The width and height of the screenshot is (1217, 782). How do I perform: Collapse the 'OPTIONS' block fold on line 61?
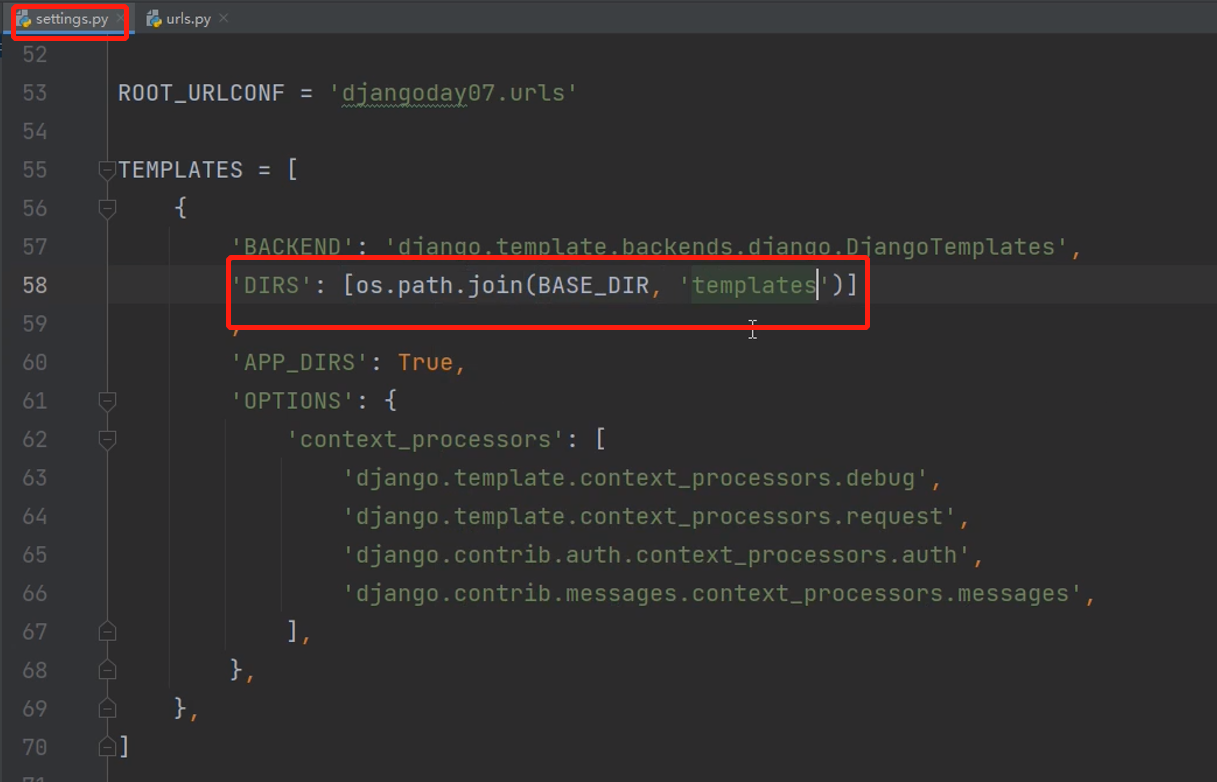[x=107, y=400]
